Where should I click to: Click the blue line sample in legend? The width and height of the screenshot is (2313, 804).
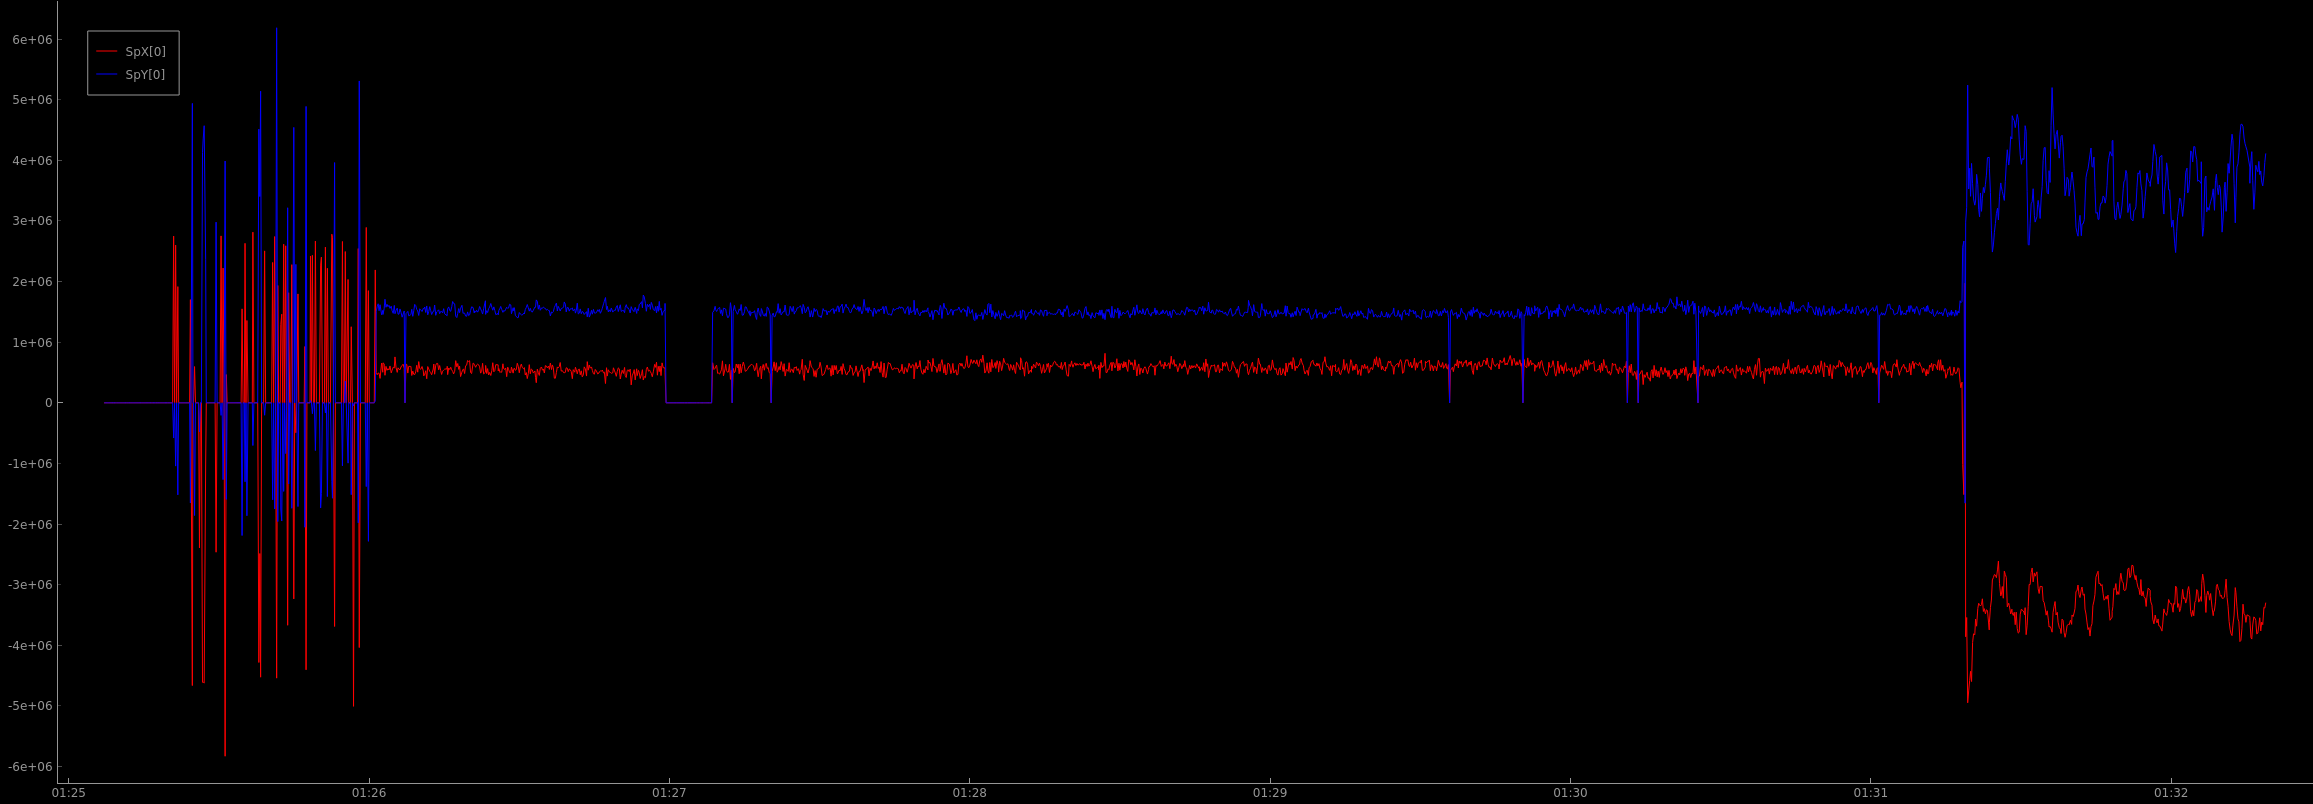point(107,75)
